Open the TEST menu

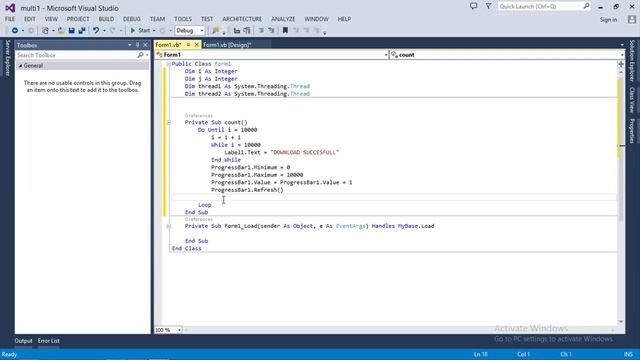(x=207, y=19)
